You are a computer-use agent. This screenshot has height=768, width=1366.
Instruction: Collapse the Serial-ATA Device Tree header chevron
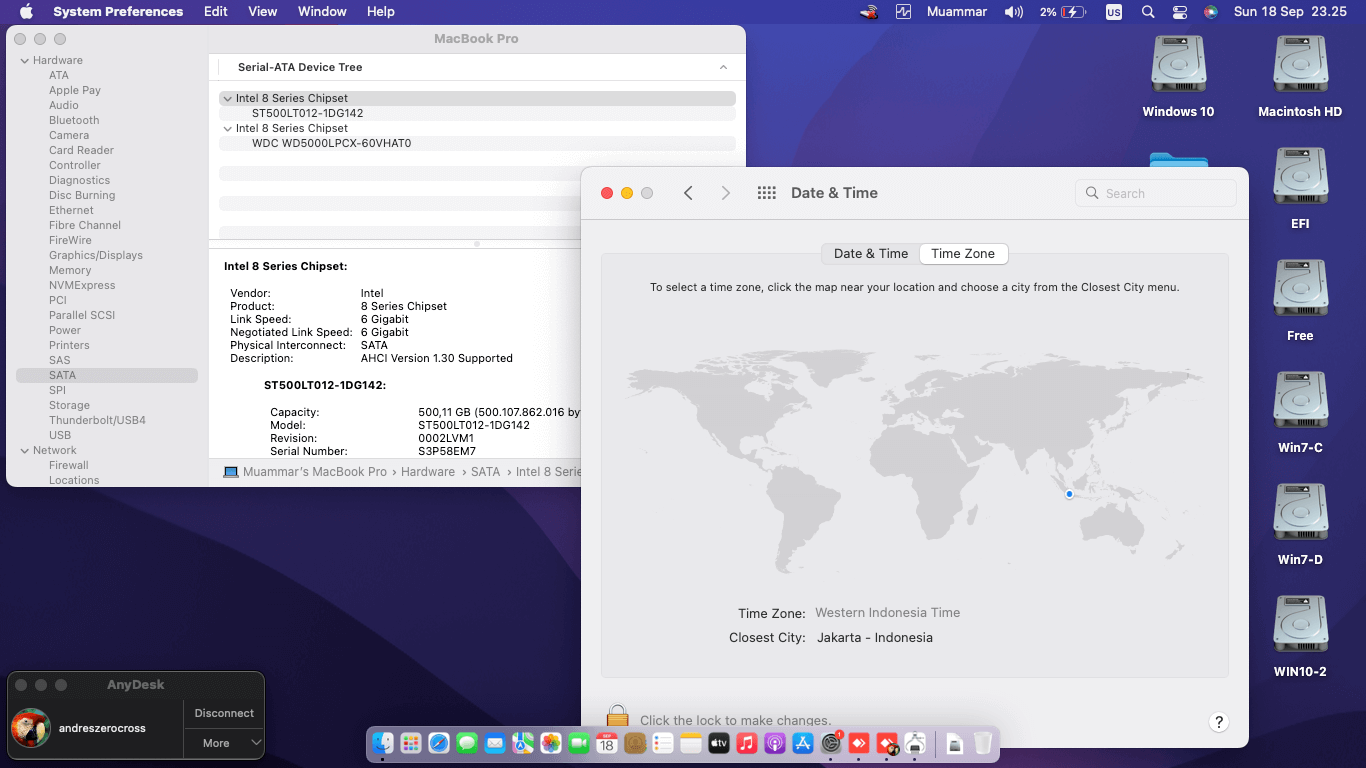(723, 67)
